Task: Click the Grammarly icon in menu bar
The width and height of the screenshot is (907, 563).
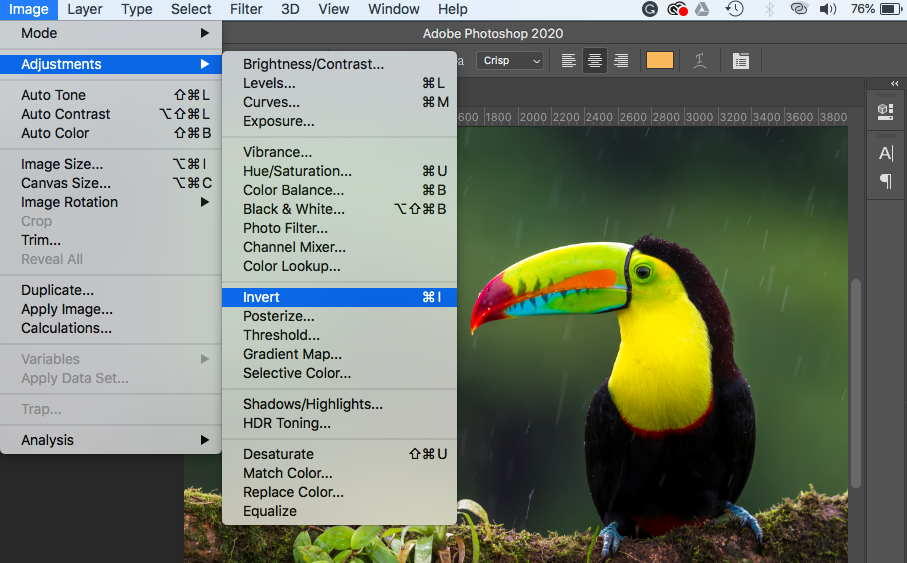Action: coord(650,9)
